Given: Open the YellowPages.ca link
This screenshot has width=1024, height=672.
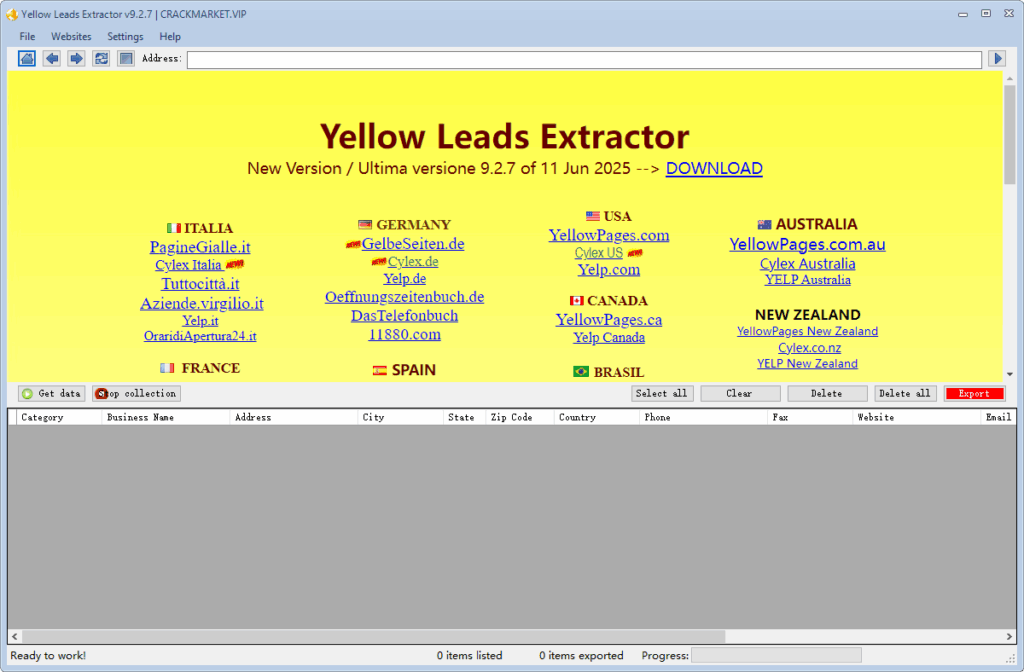Looking at the screenshot, I should 609,319.
